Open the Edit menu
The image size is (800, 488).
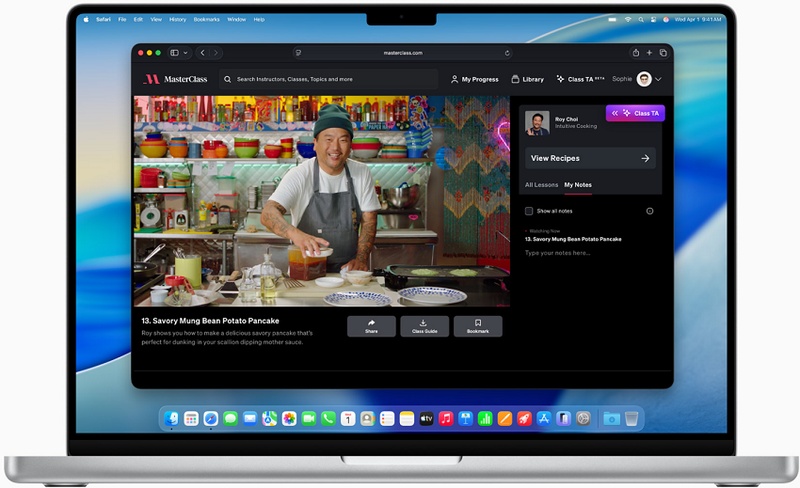tap(138, 19)
